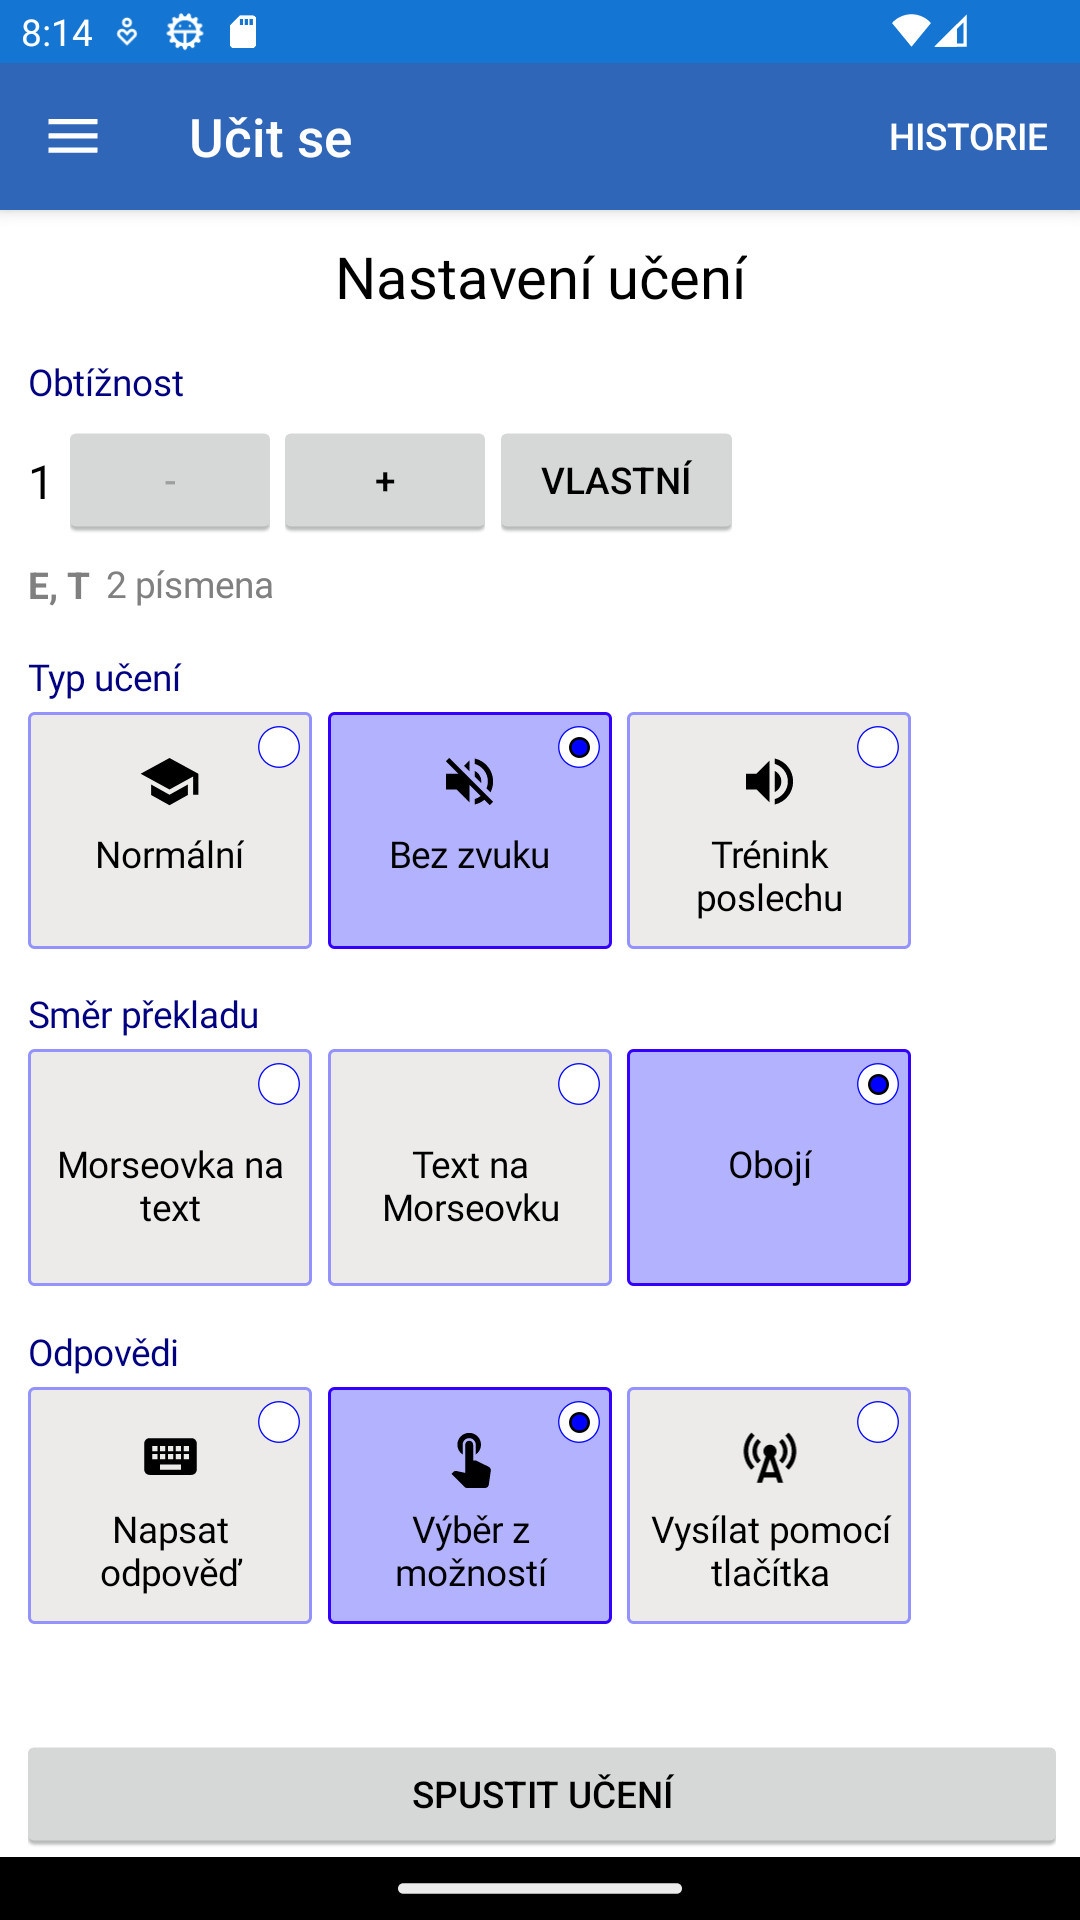1080x1920 pixels.
Task: Click the antenna icon on Vysílat pomocí tlačítka
Action: (768, 1460)
